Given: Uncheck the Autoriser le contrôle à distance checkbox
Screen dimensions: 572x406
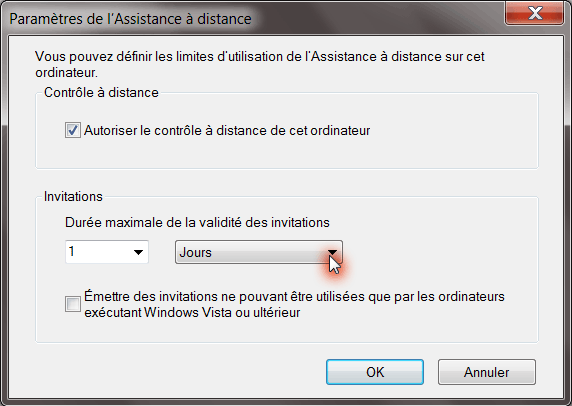Looking at the screenshot, I should tap(73, 130).
